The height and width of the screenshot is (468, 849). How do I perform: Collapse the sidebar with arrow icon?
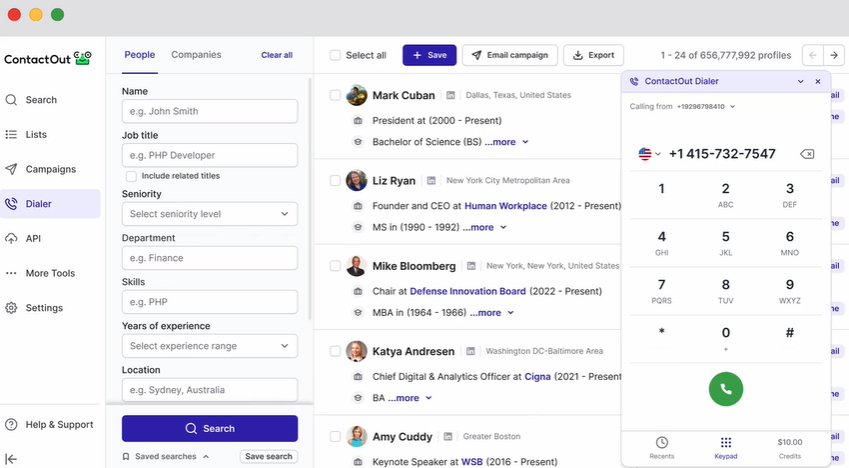point(11,459)
